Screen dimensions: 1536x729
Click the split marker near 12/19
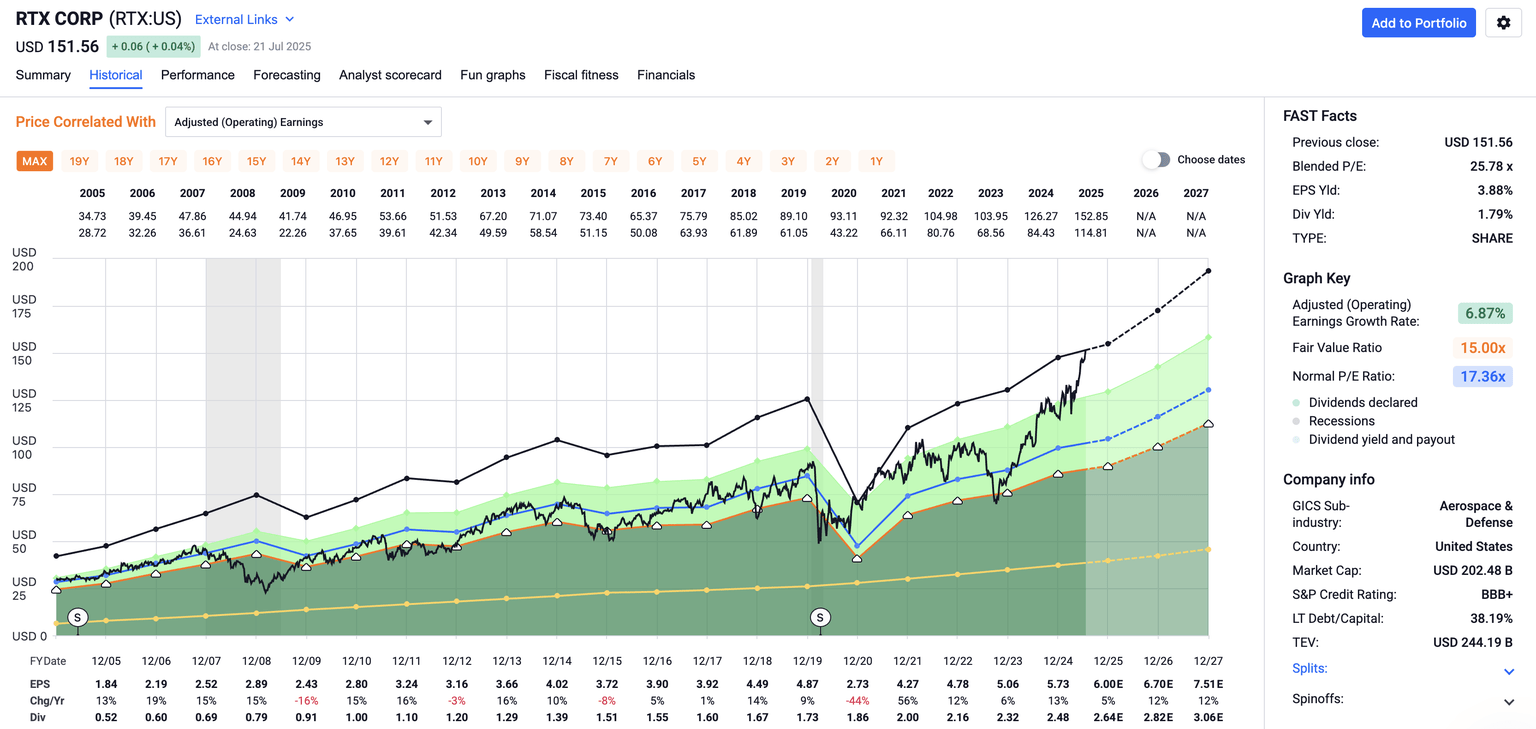(820, 617)
